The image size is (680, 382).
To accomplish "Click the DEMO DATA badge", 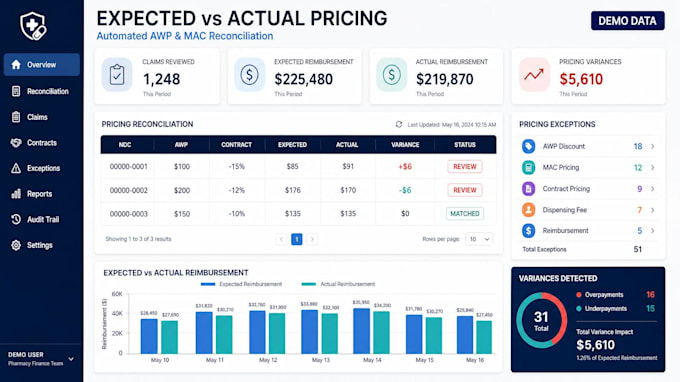I will (628, 21).
